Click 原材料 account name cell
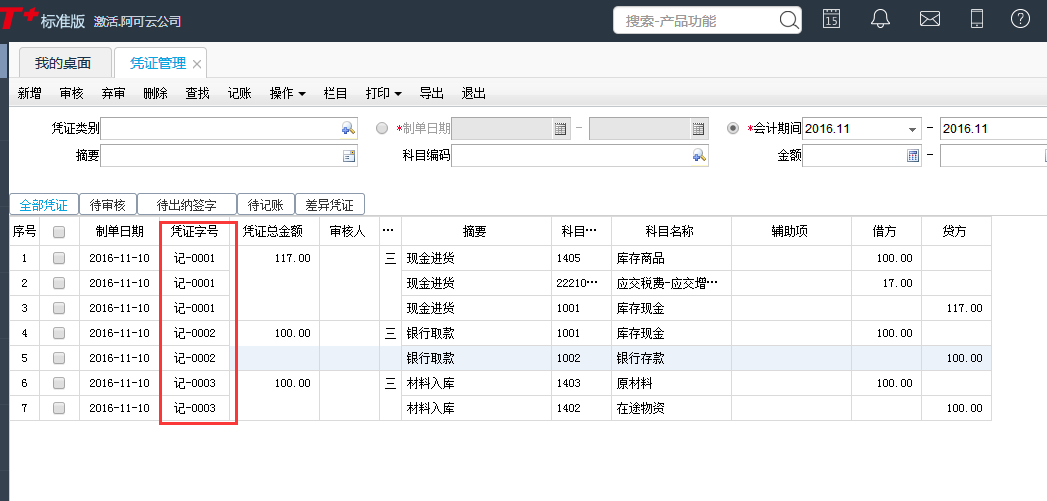Screen dimensions: 1047x501 pos(671,383)
